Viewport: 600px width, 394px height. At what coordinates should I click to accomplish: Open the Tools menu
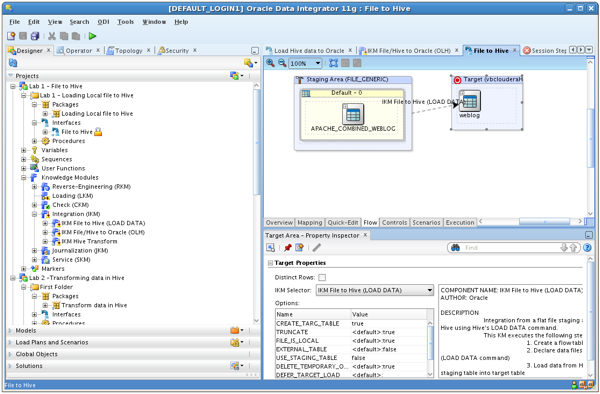click(126, 22)
